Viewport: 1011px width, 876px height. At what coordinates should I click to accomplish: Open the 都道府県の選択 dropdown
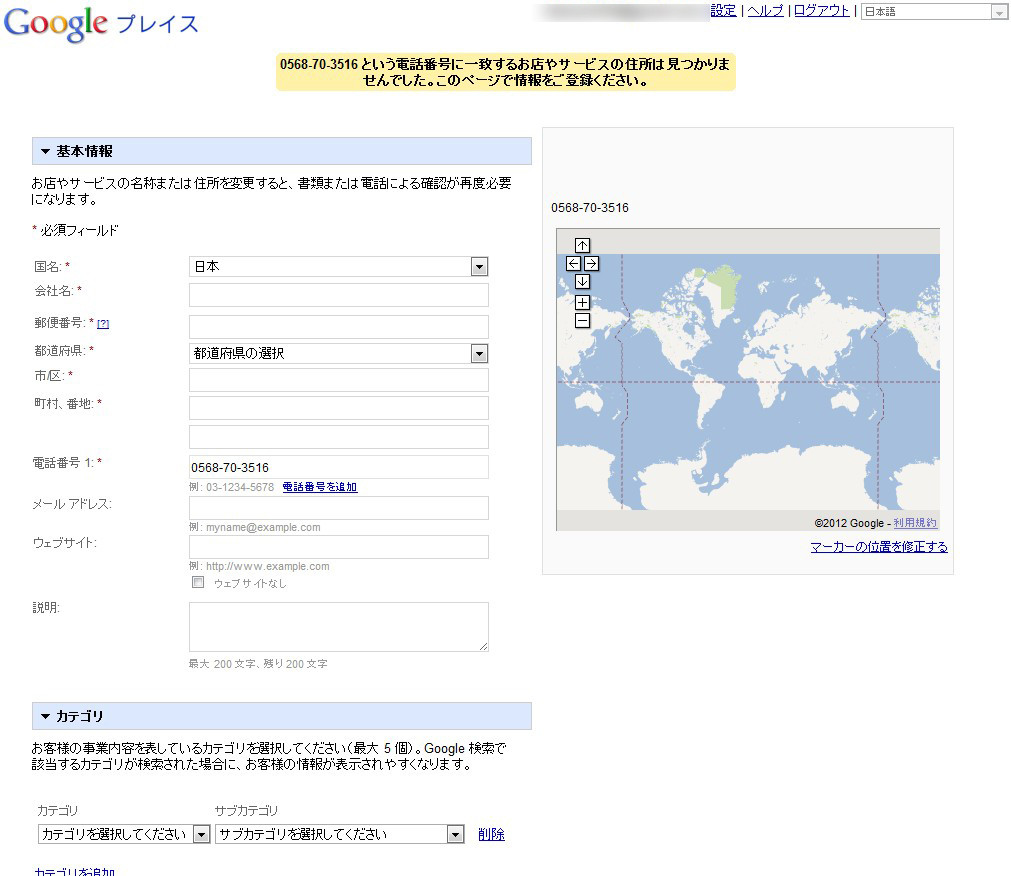coord(339,353)
